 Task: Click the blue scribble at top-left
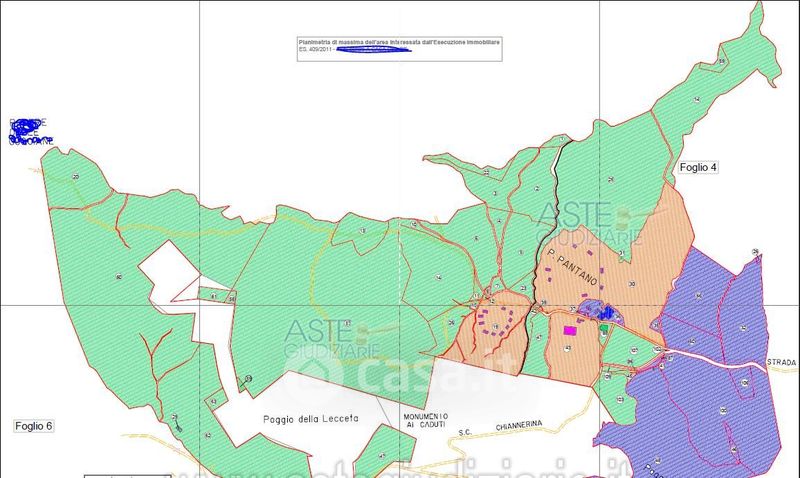[32, 131]
